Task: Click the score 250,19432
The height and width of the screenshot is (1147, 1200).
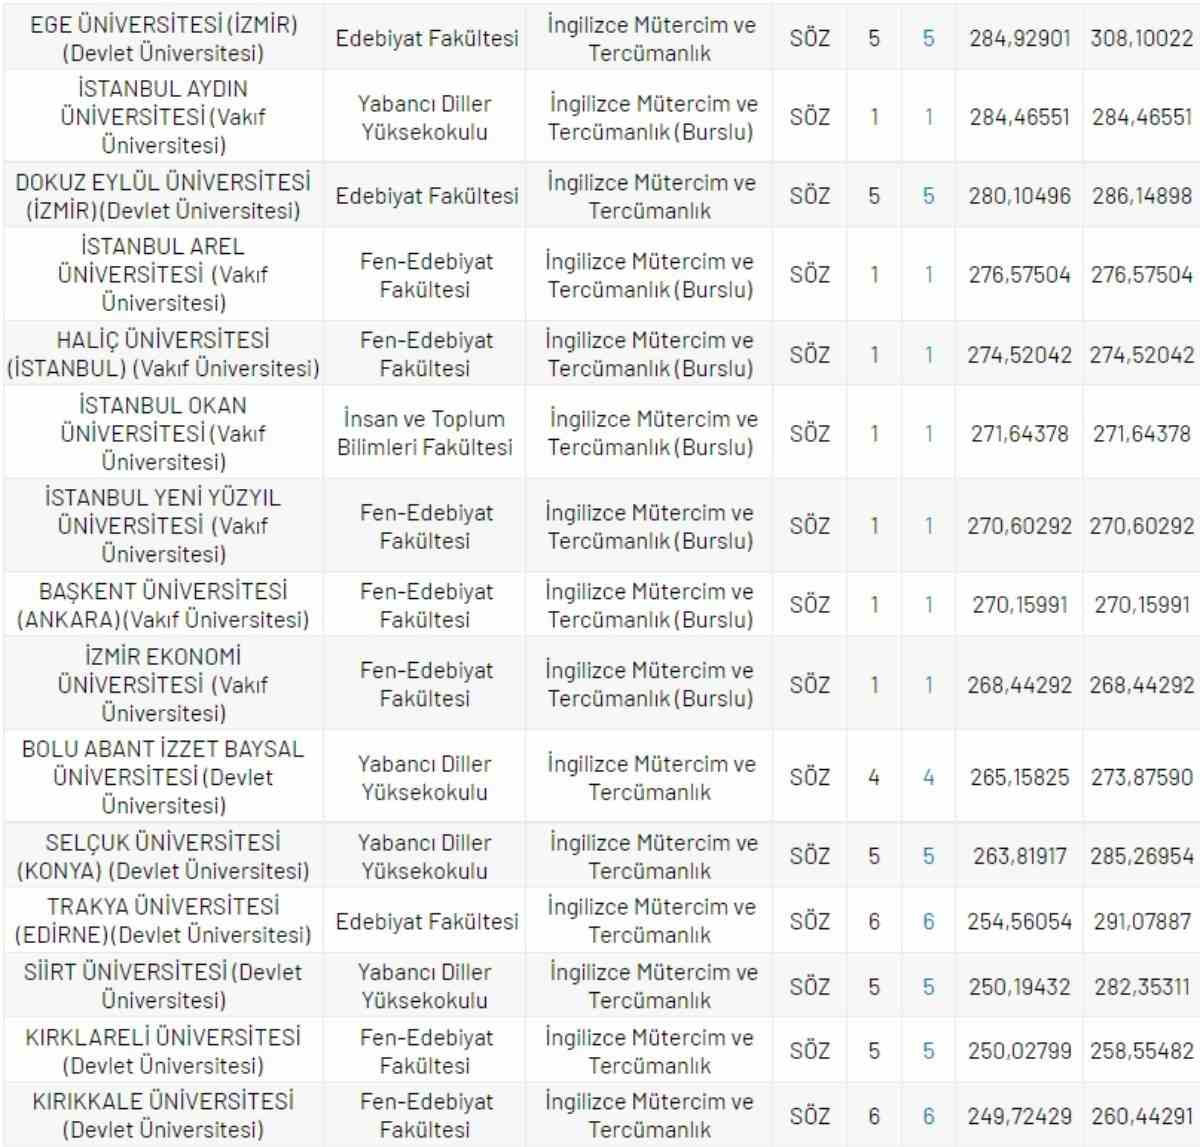Action: tap(1019, 986)
